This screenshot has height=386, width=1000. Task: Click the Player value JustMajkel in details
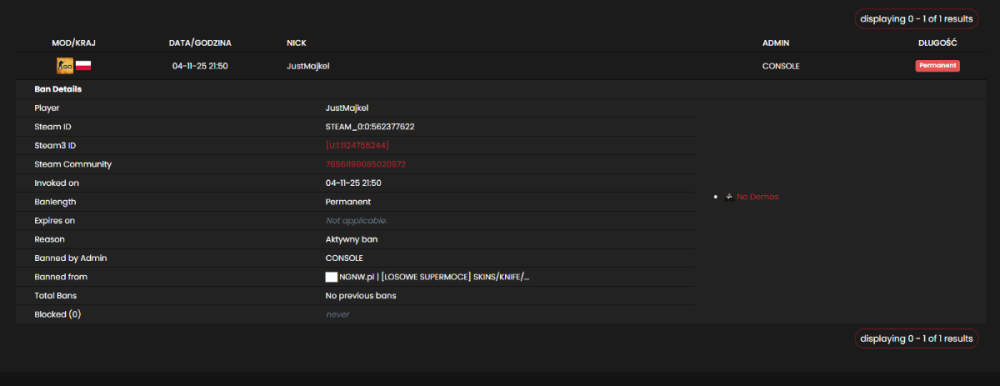pos(347,108)
